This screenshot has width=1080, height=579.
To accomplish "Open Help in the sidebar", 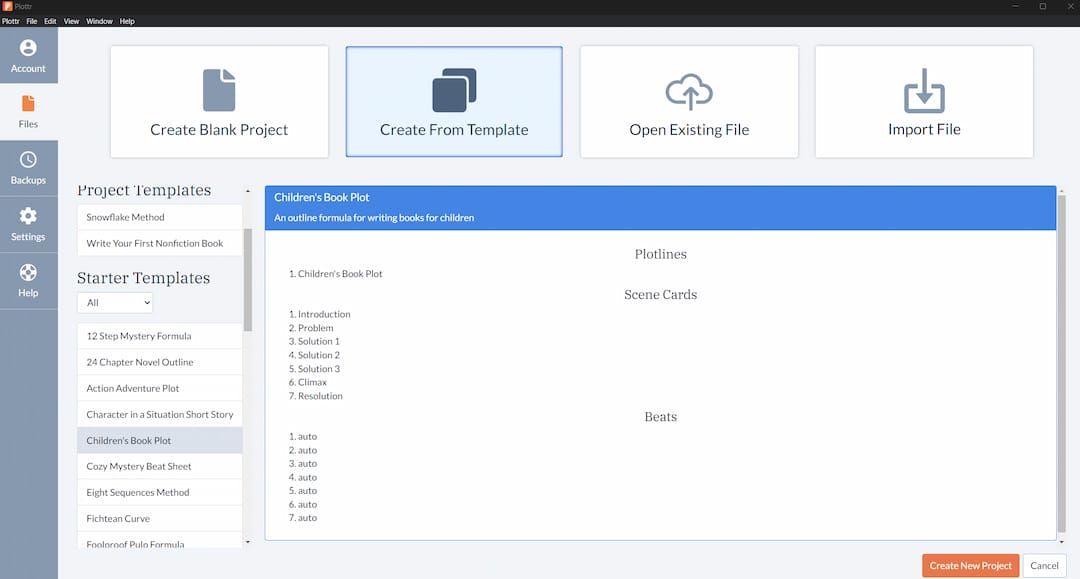I will (28, 280).
